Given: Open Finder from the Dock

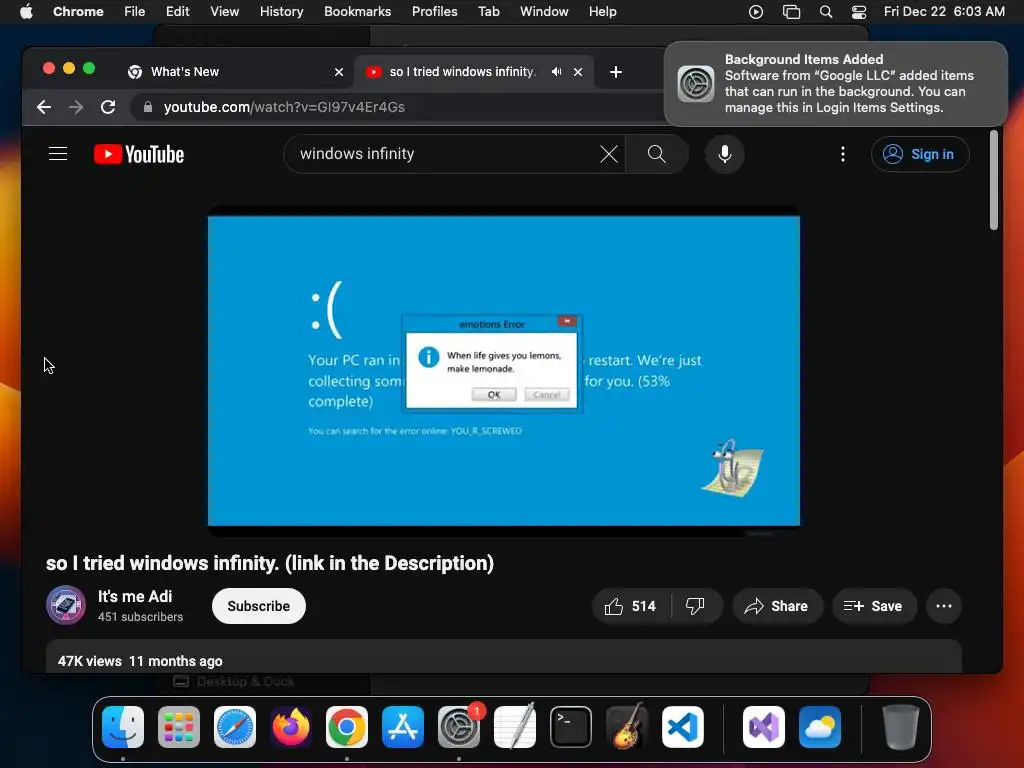Looking at the screenshot, I should click(123, 727).
